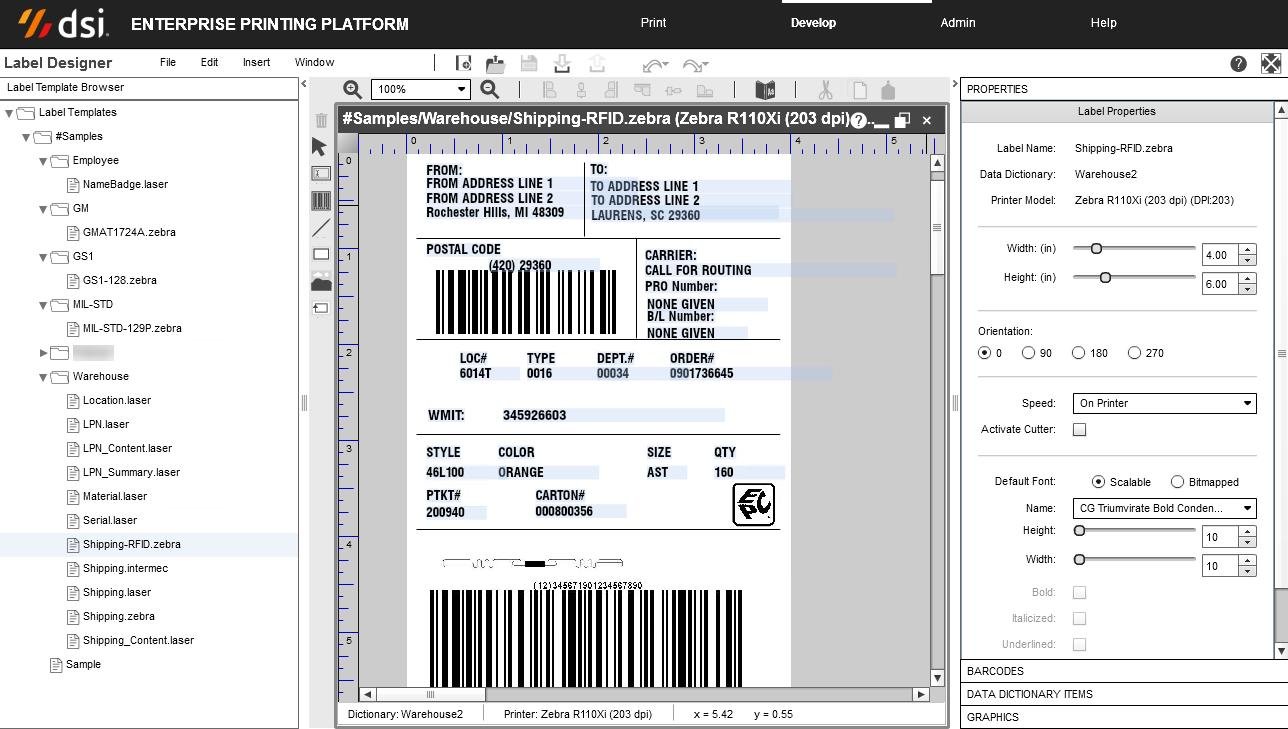1288x729 pixels.
Task: Click the font Height slider handle
Action: (x=1079, y=531)
